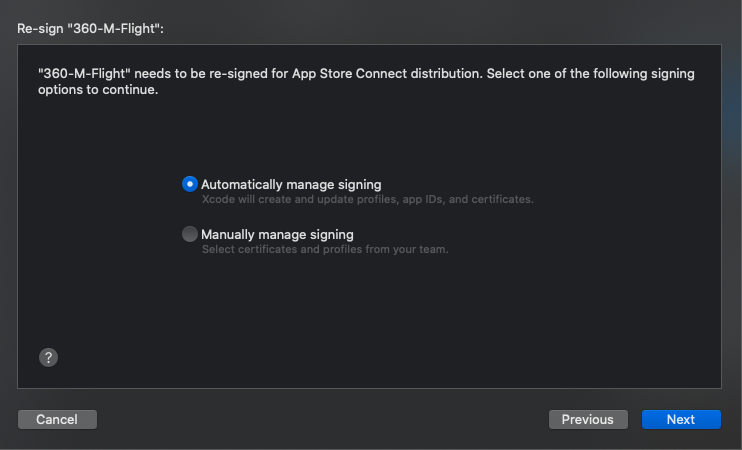Click "Select certificates and profiles from your team" text
742x450 pixels.
(325, 249)
